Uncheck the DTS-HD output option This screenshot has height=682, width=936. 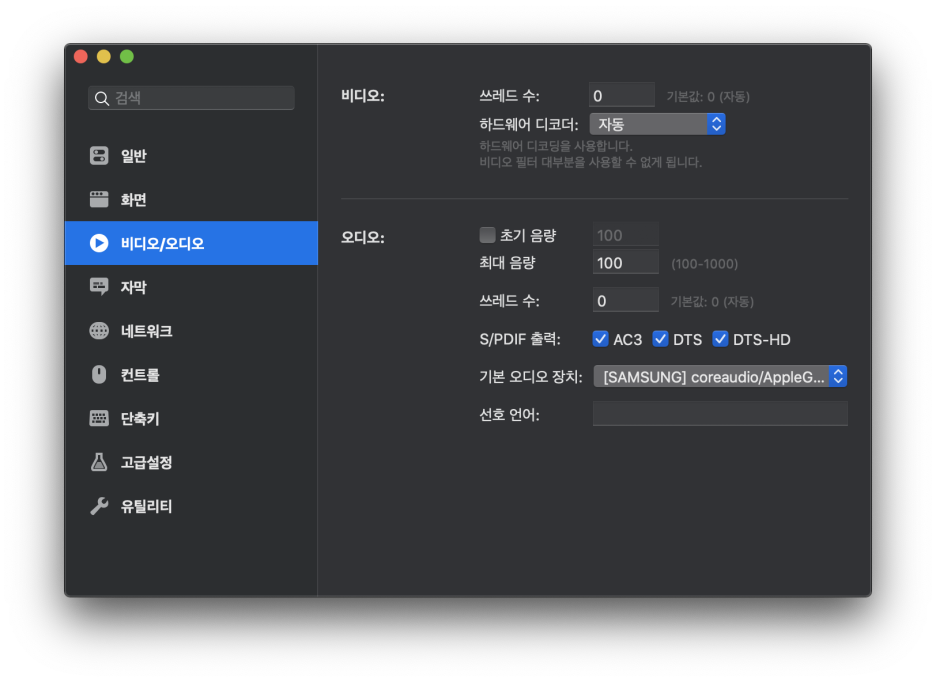721,339
